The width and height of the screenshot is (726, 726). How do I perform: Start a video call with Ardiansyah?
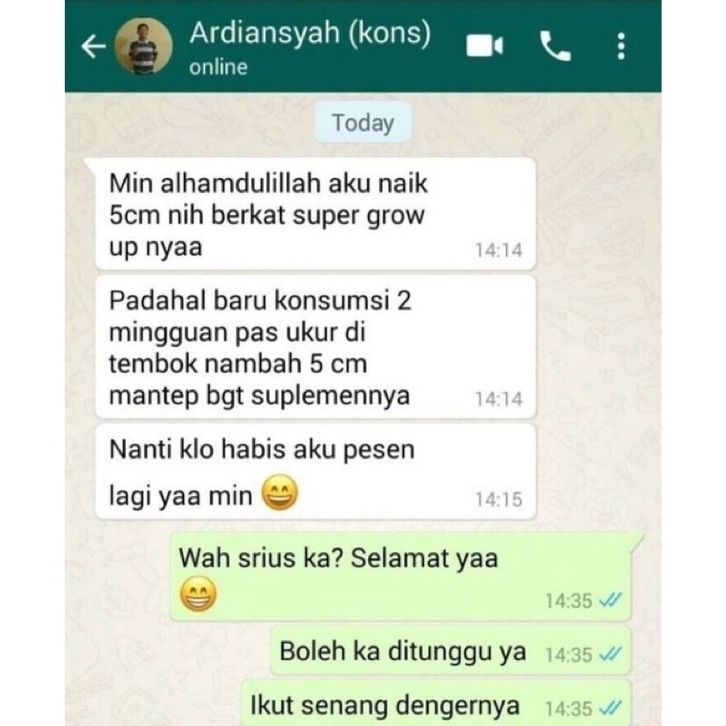[x=484, y=46]
